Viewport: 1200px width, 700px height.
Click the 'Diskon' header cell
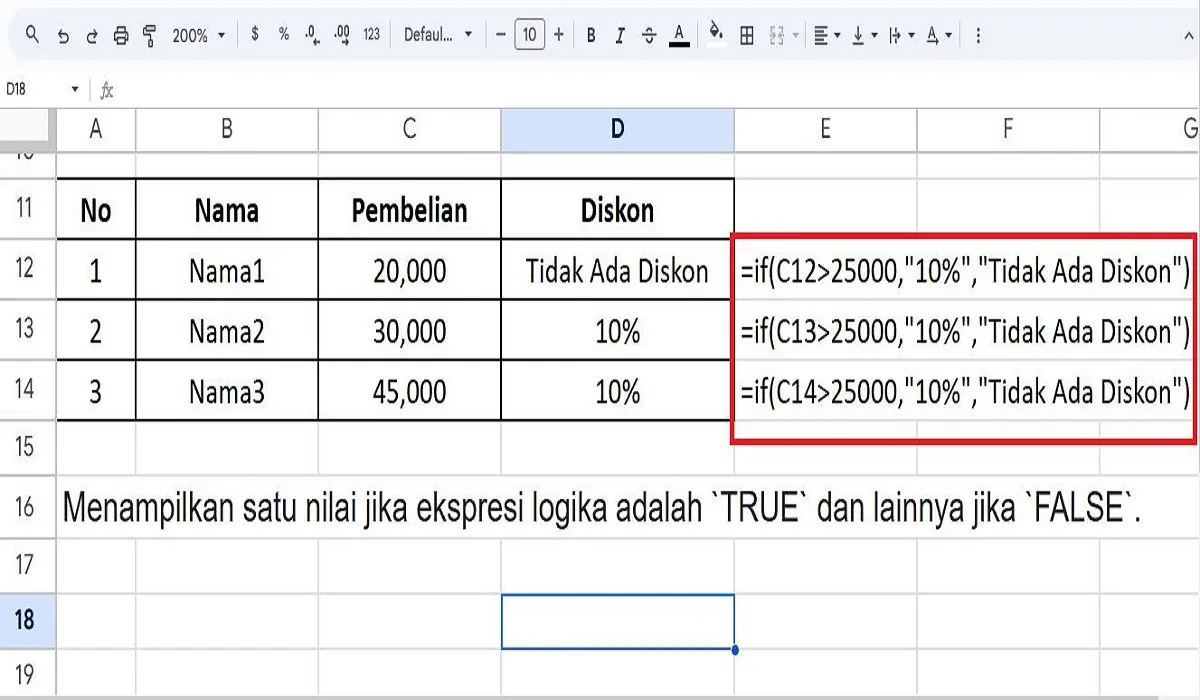(617, 209)
